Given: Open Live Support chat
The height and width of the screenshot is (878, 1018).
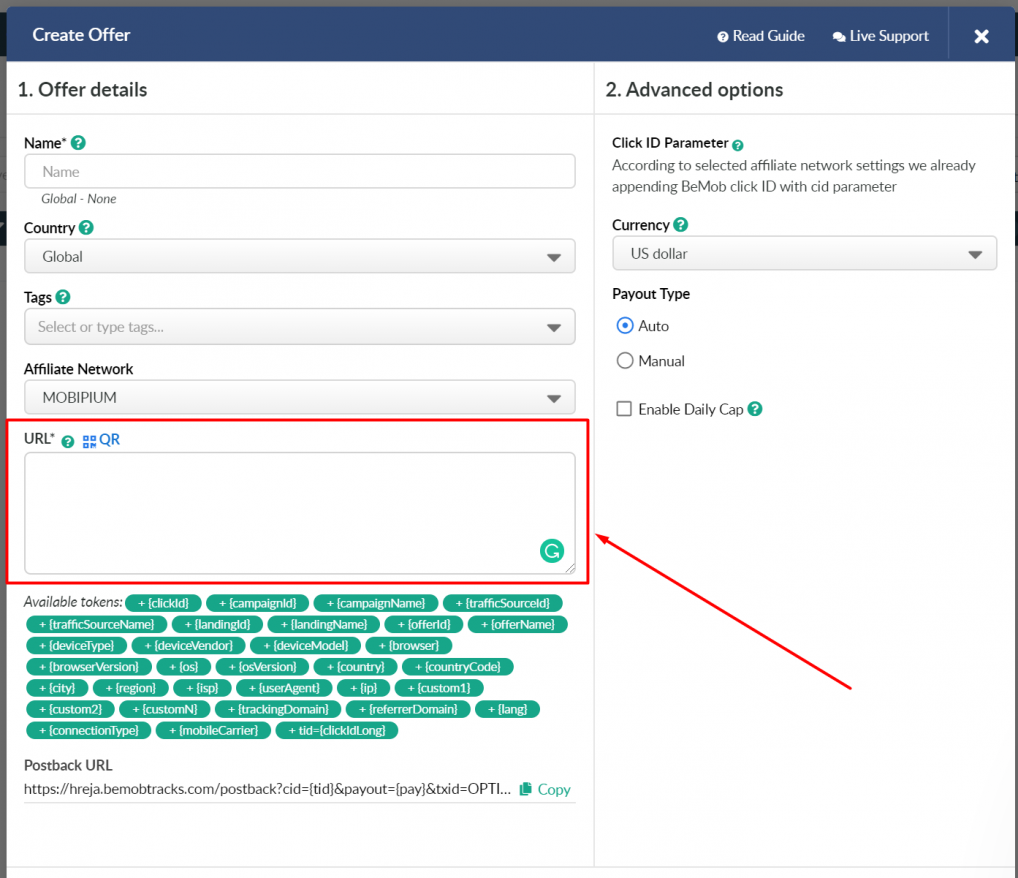Looking at the screenshot, I should (880, 36).
